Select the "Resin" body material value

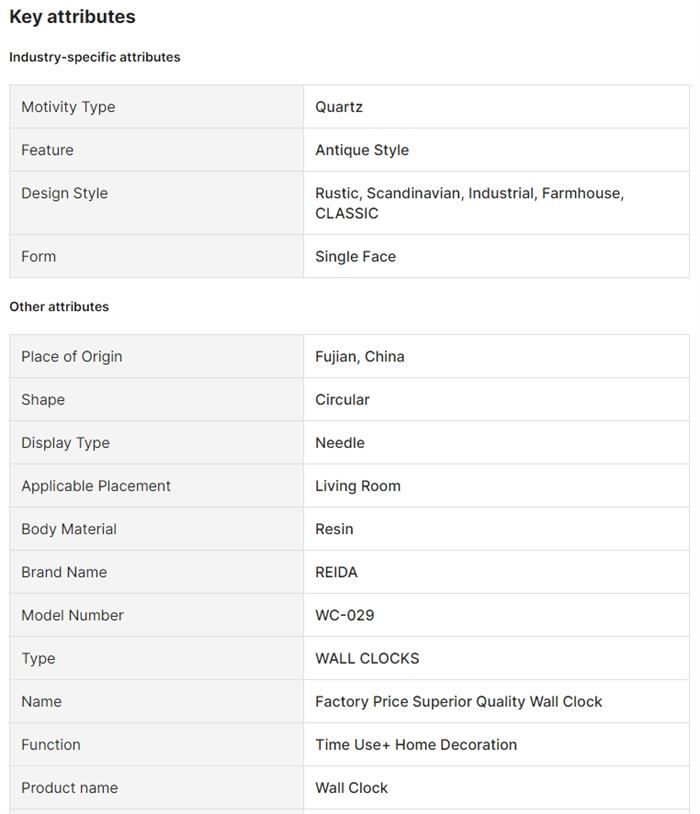coord(334,529)
